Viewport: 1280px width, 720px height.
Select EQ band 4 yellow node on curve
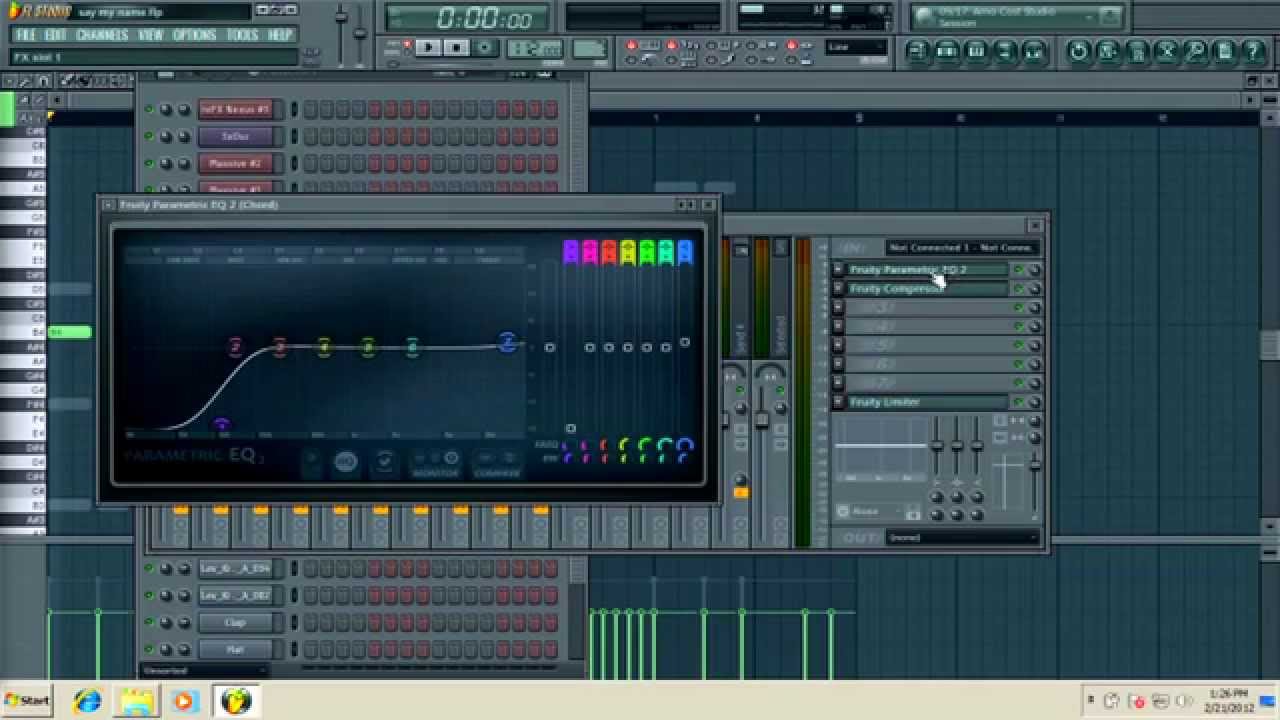(324, 347)
